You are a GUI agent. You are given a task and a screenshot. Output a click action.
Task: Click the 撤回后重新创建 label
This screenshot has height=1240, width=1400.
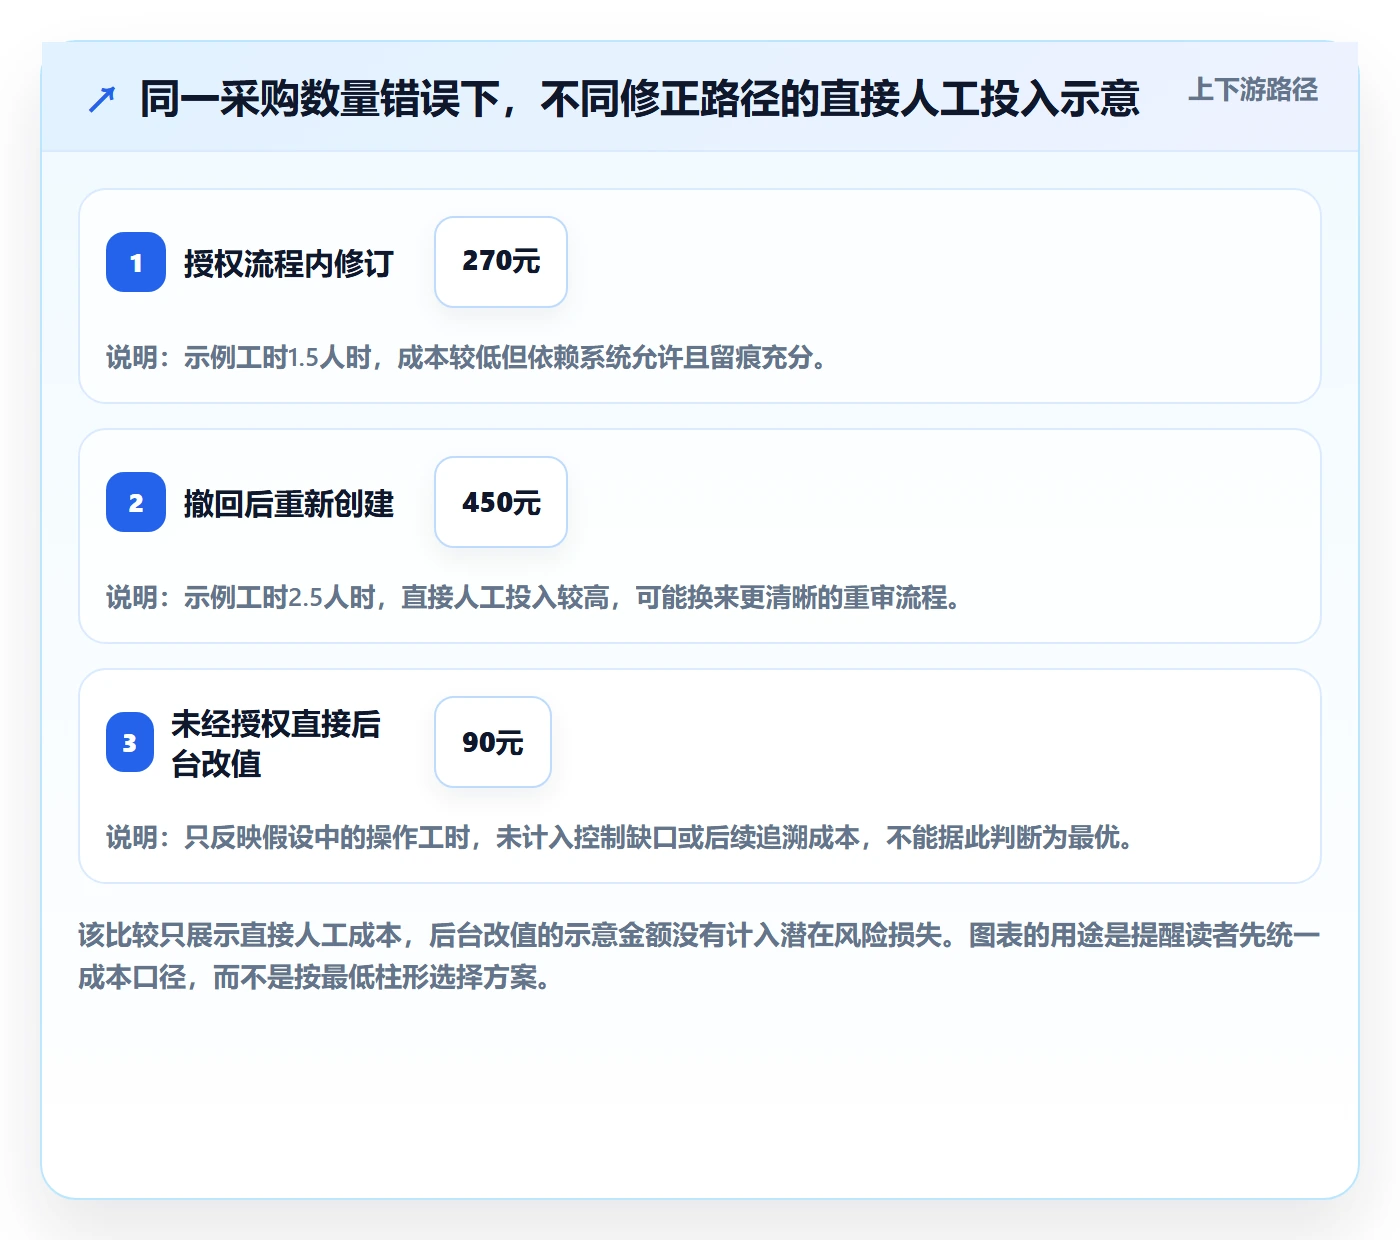(x=288, y=503)
